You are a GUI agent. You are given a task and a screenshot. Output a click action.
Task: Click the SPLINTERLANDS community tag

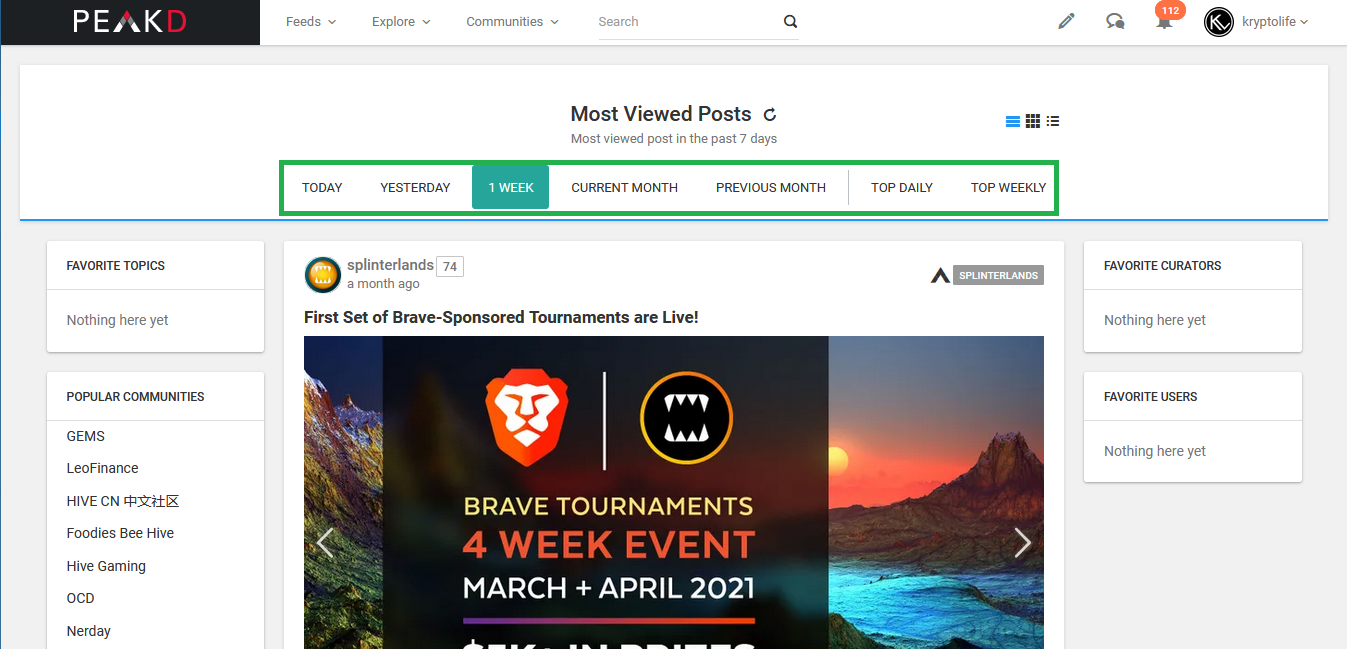(998, 275)
